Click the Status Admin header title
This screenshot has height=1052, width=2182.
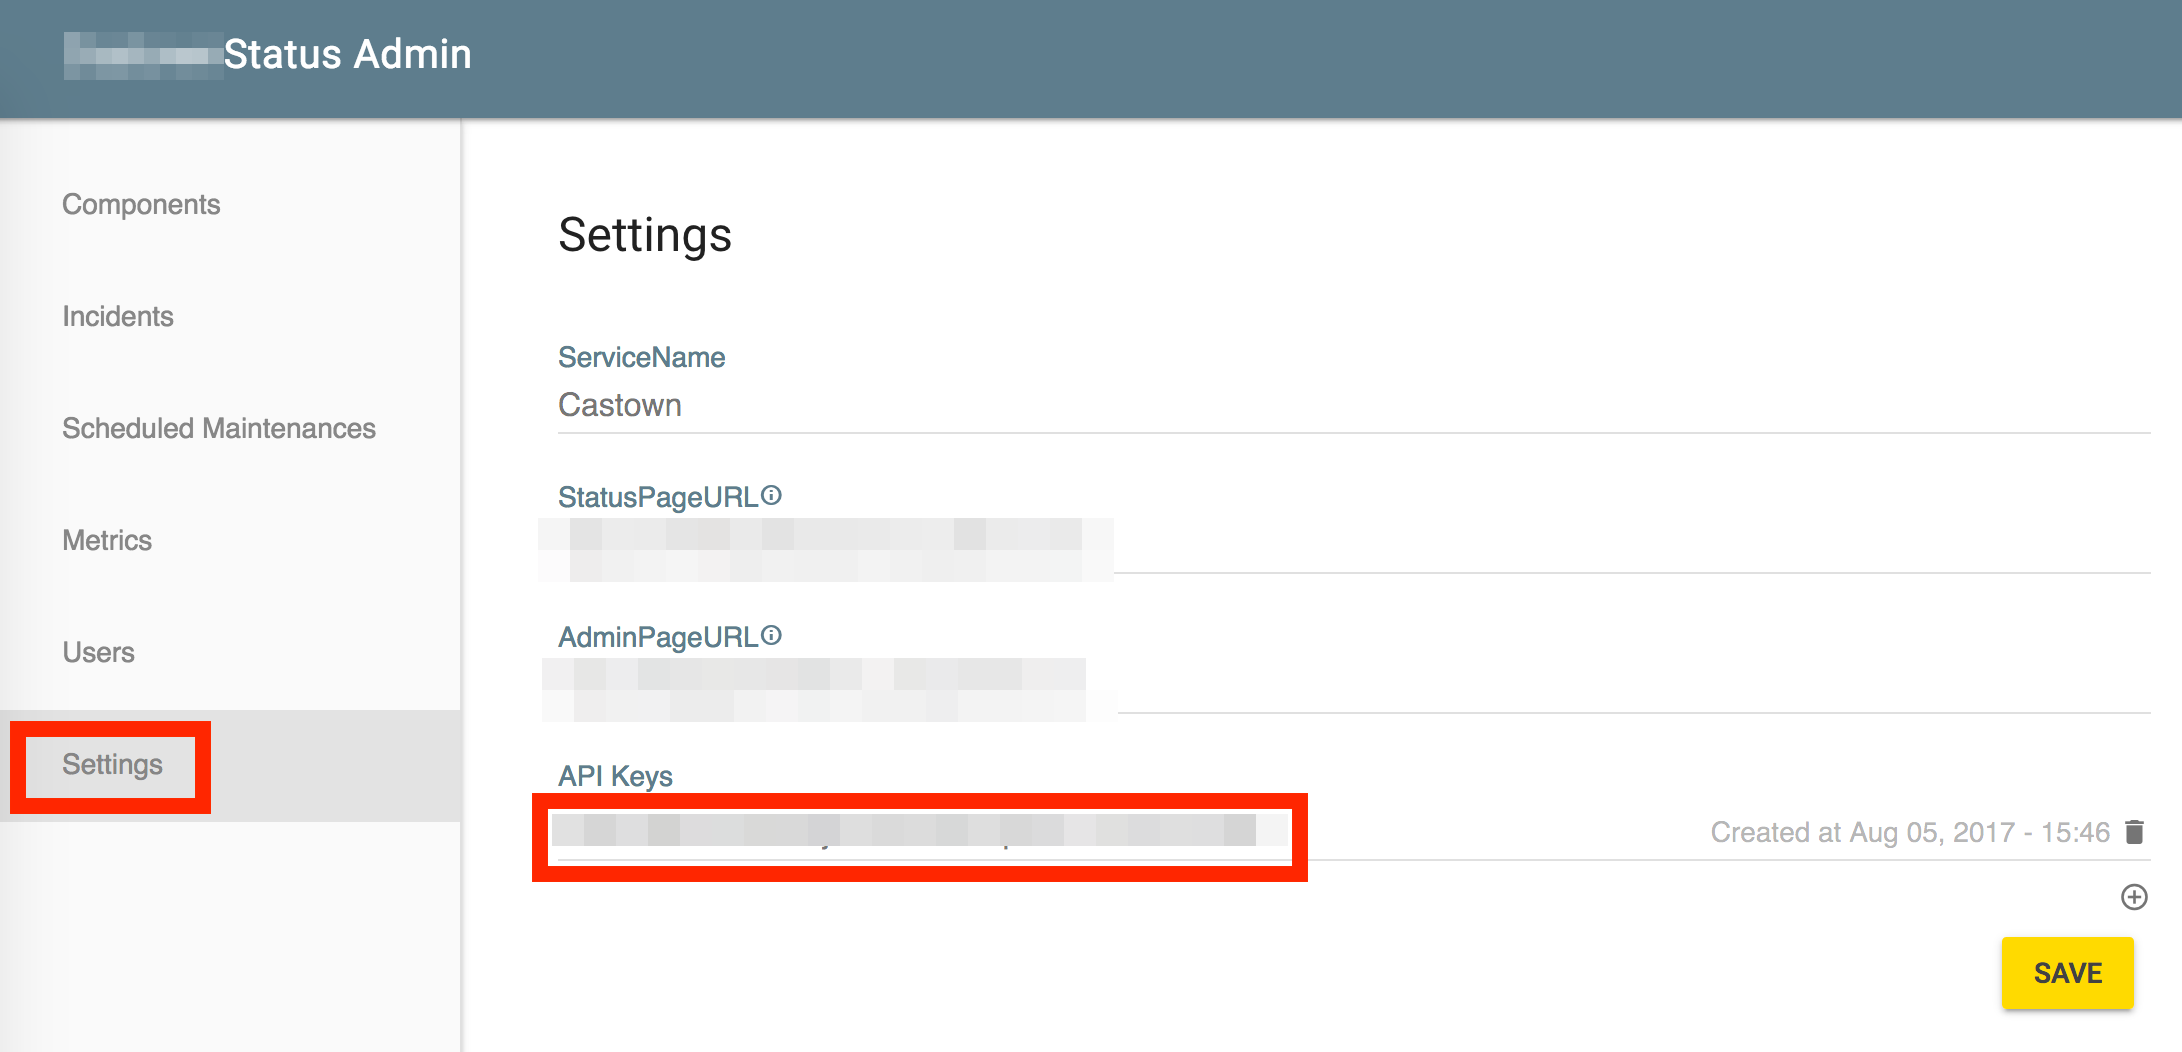[347, 54]
